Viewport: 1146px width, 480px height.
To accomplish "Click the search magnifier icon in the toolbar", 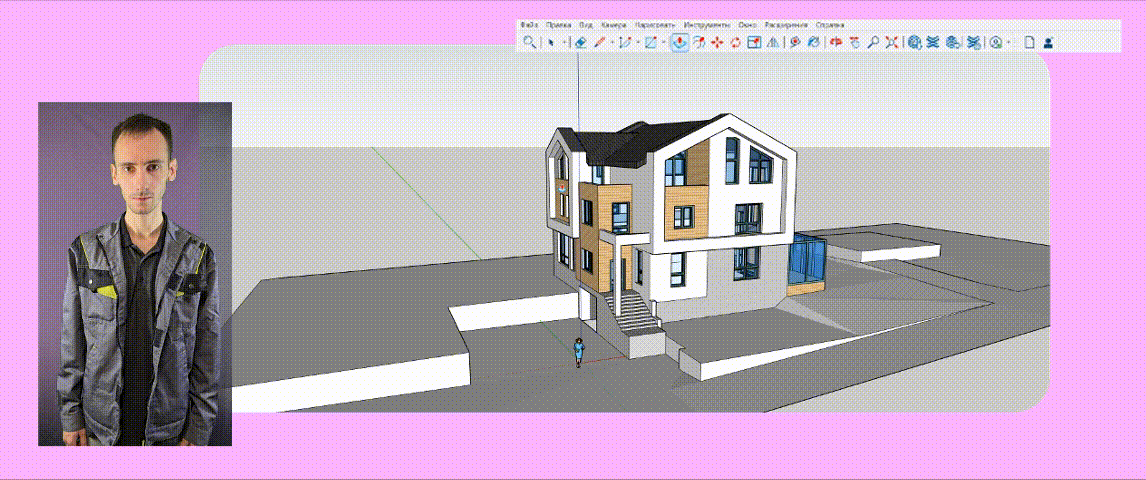I will tap(529, 42).
